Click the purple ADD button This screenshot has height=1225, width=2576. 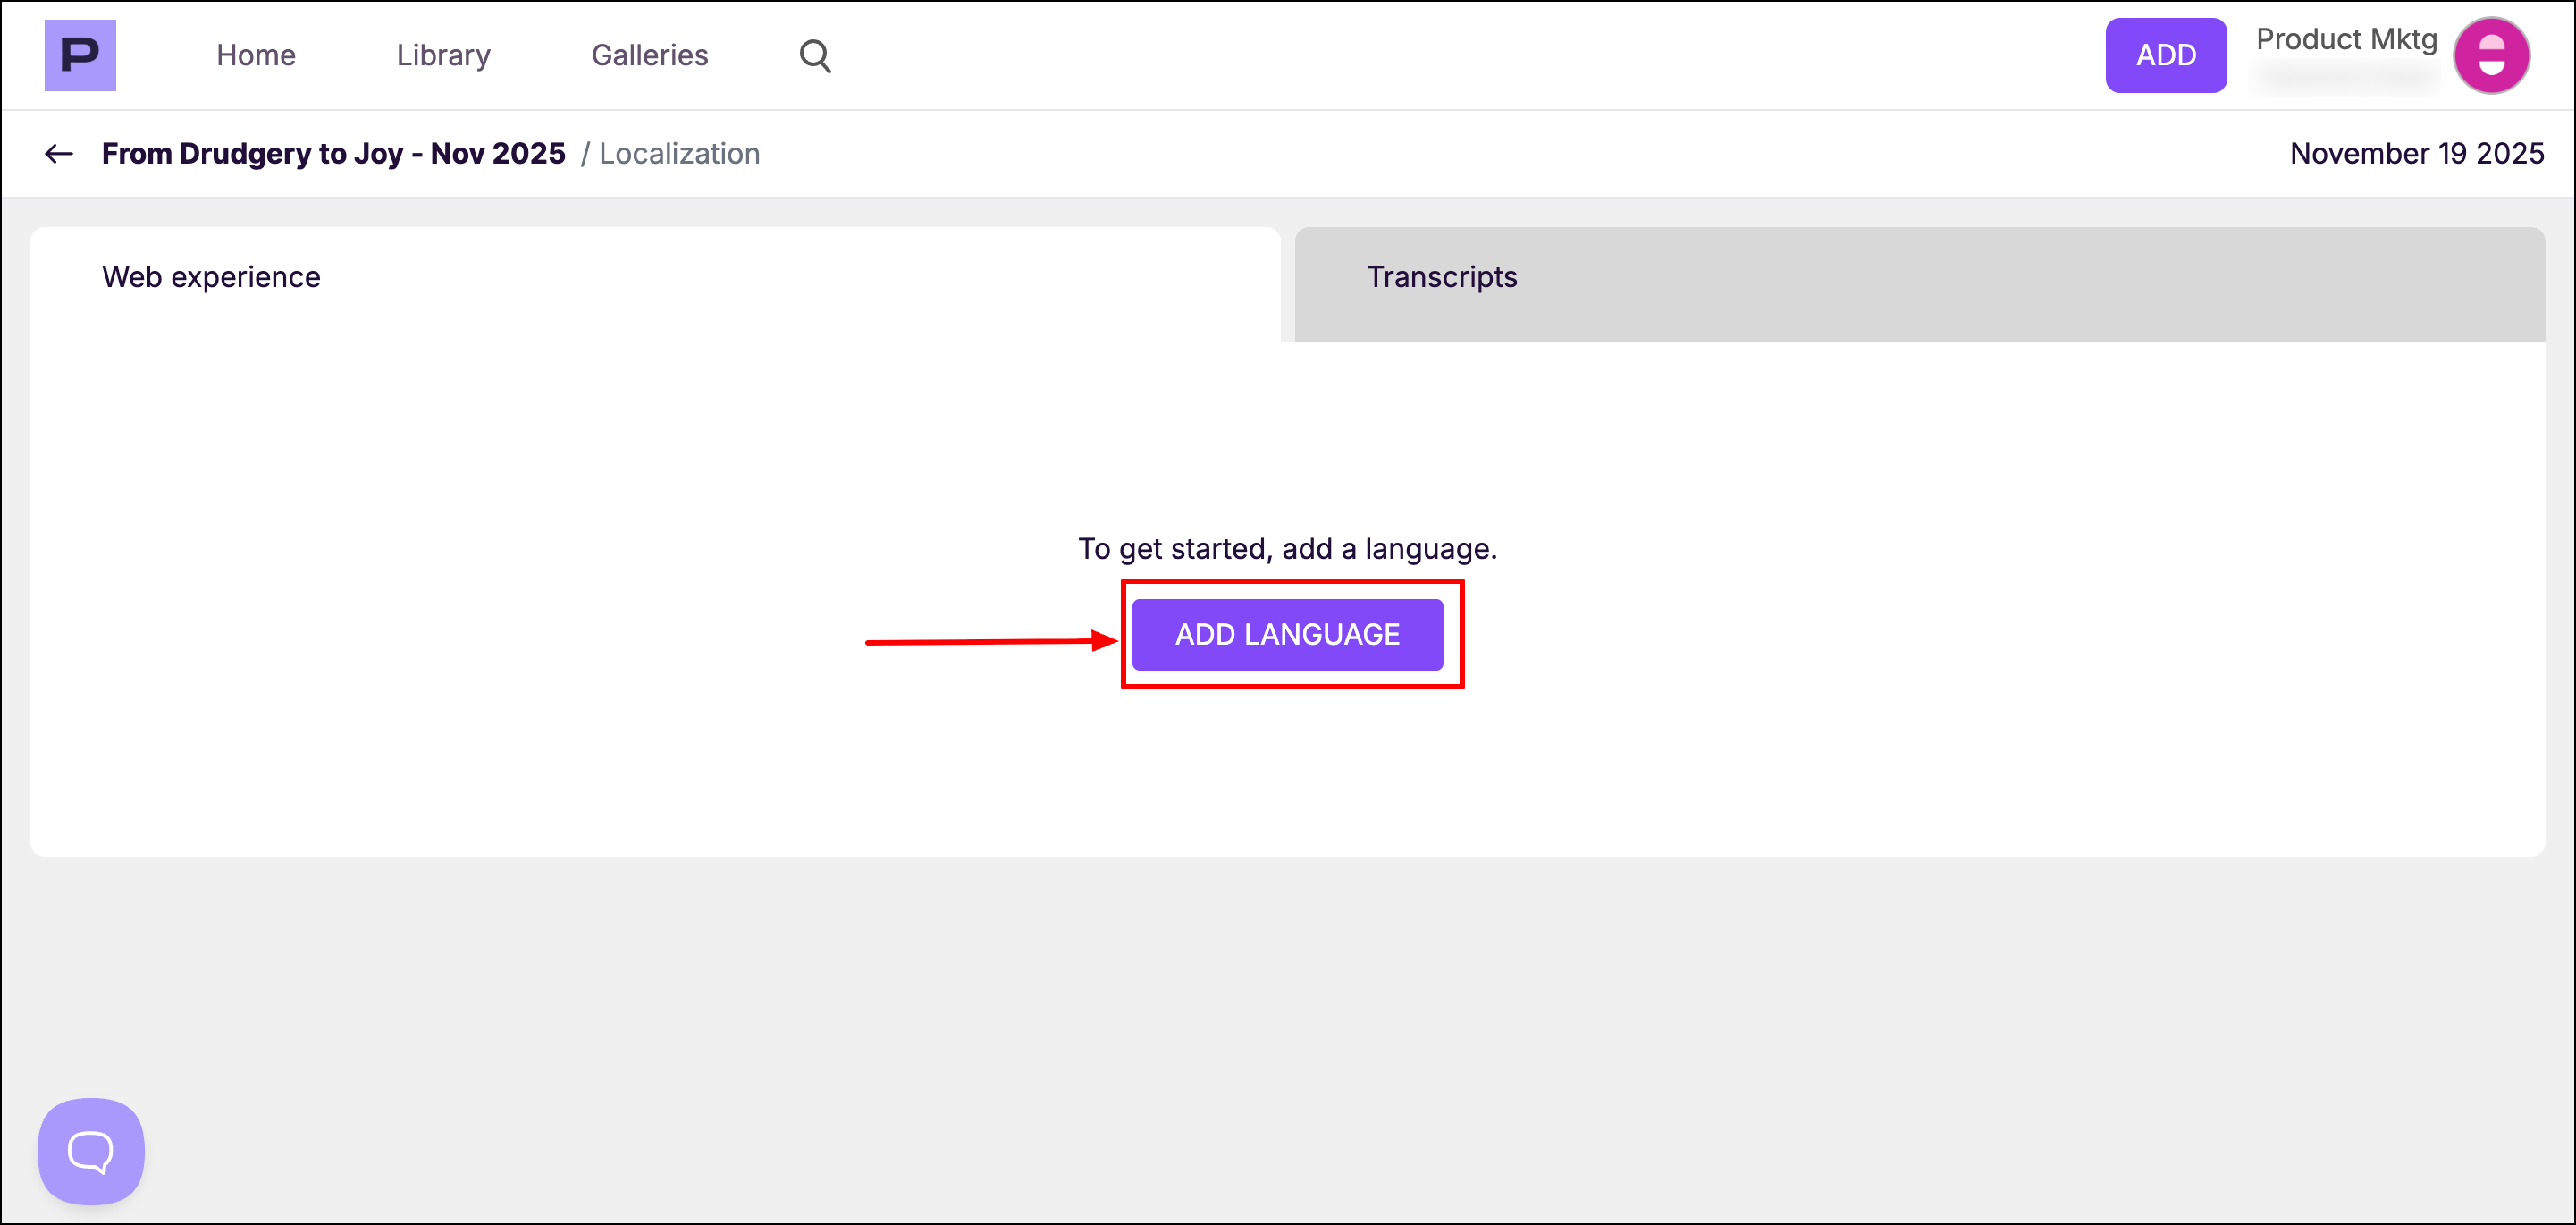click(2165, 55)
